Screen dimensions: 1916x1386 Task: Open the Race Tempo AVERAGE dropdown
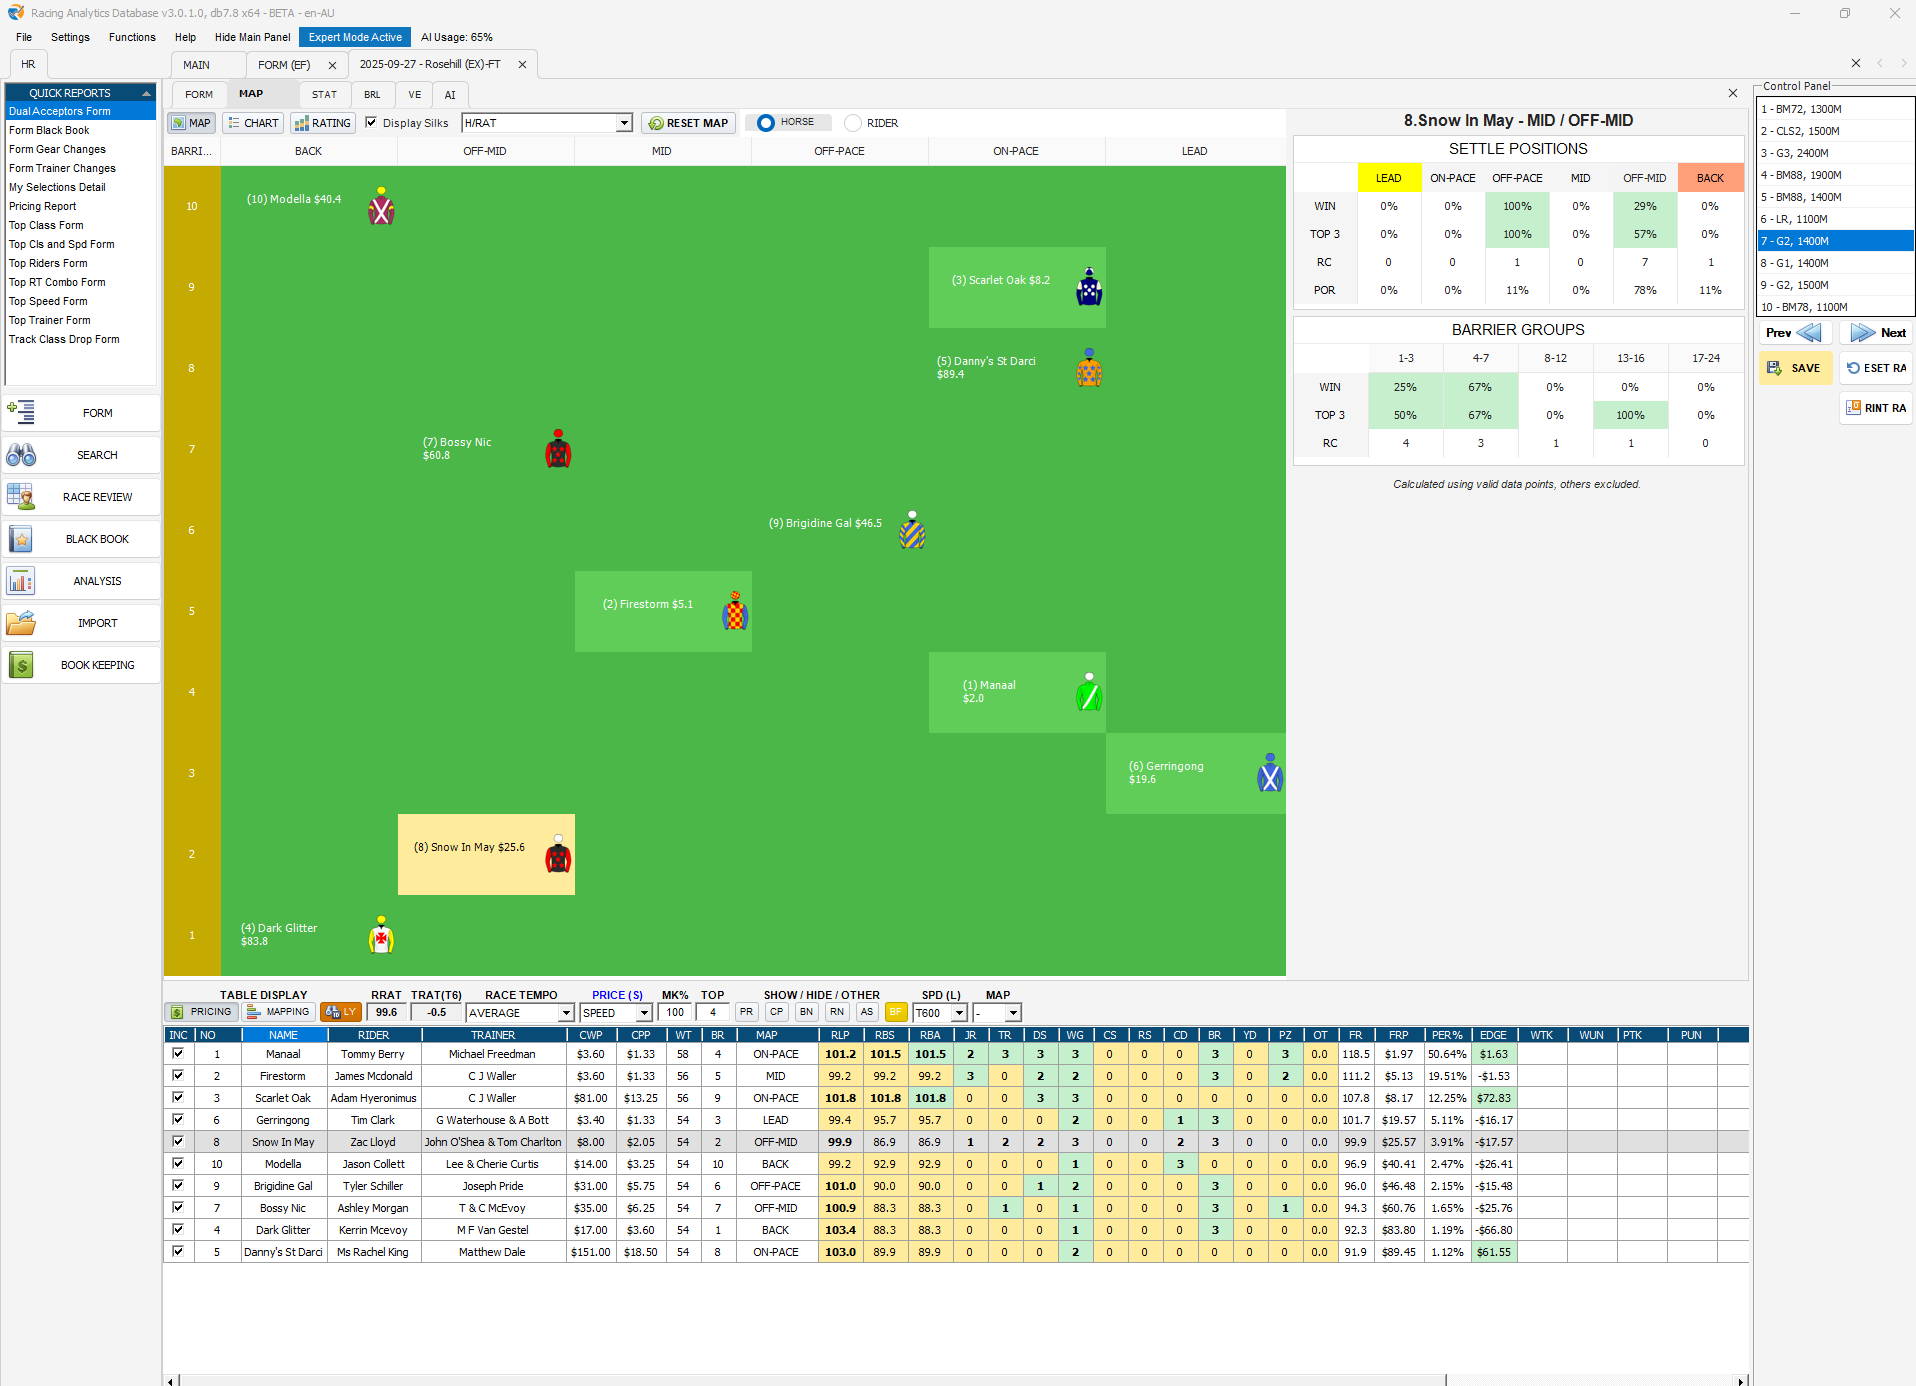point(565,1013)
